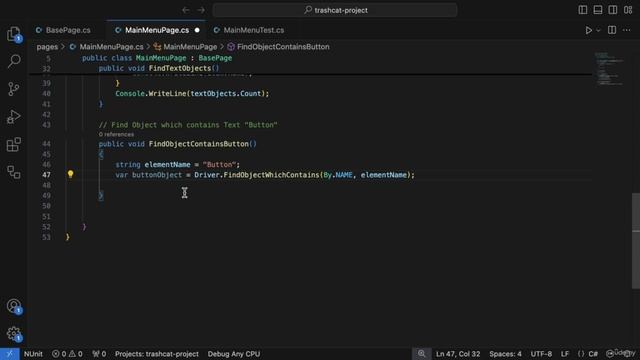Change the UTF-8 file encoding
The image size is (640, 360).
(541, 354)
